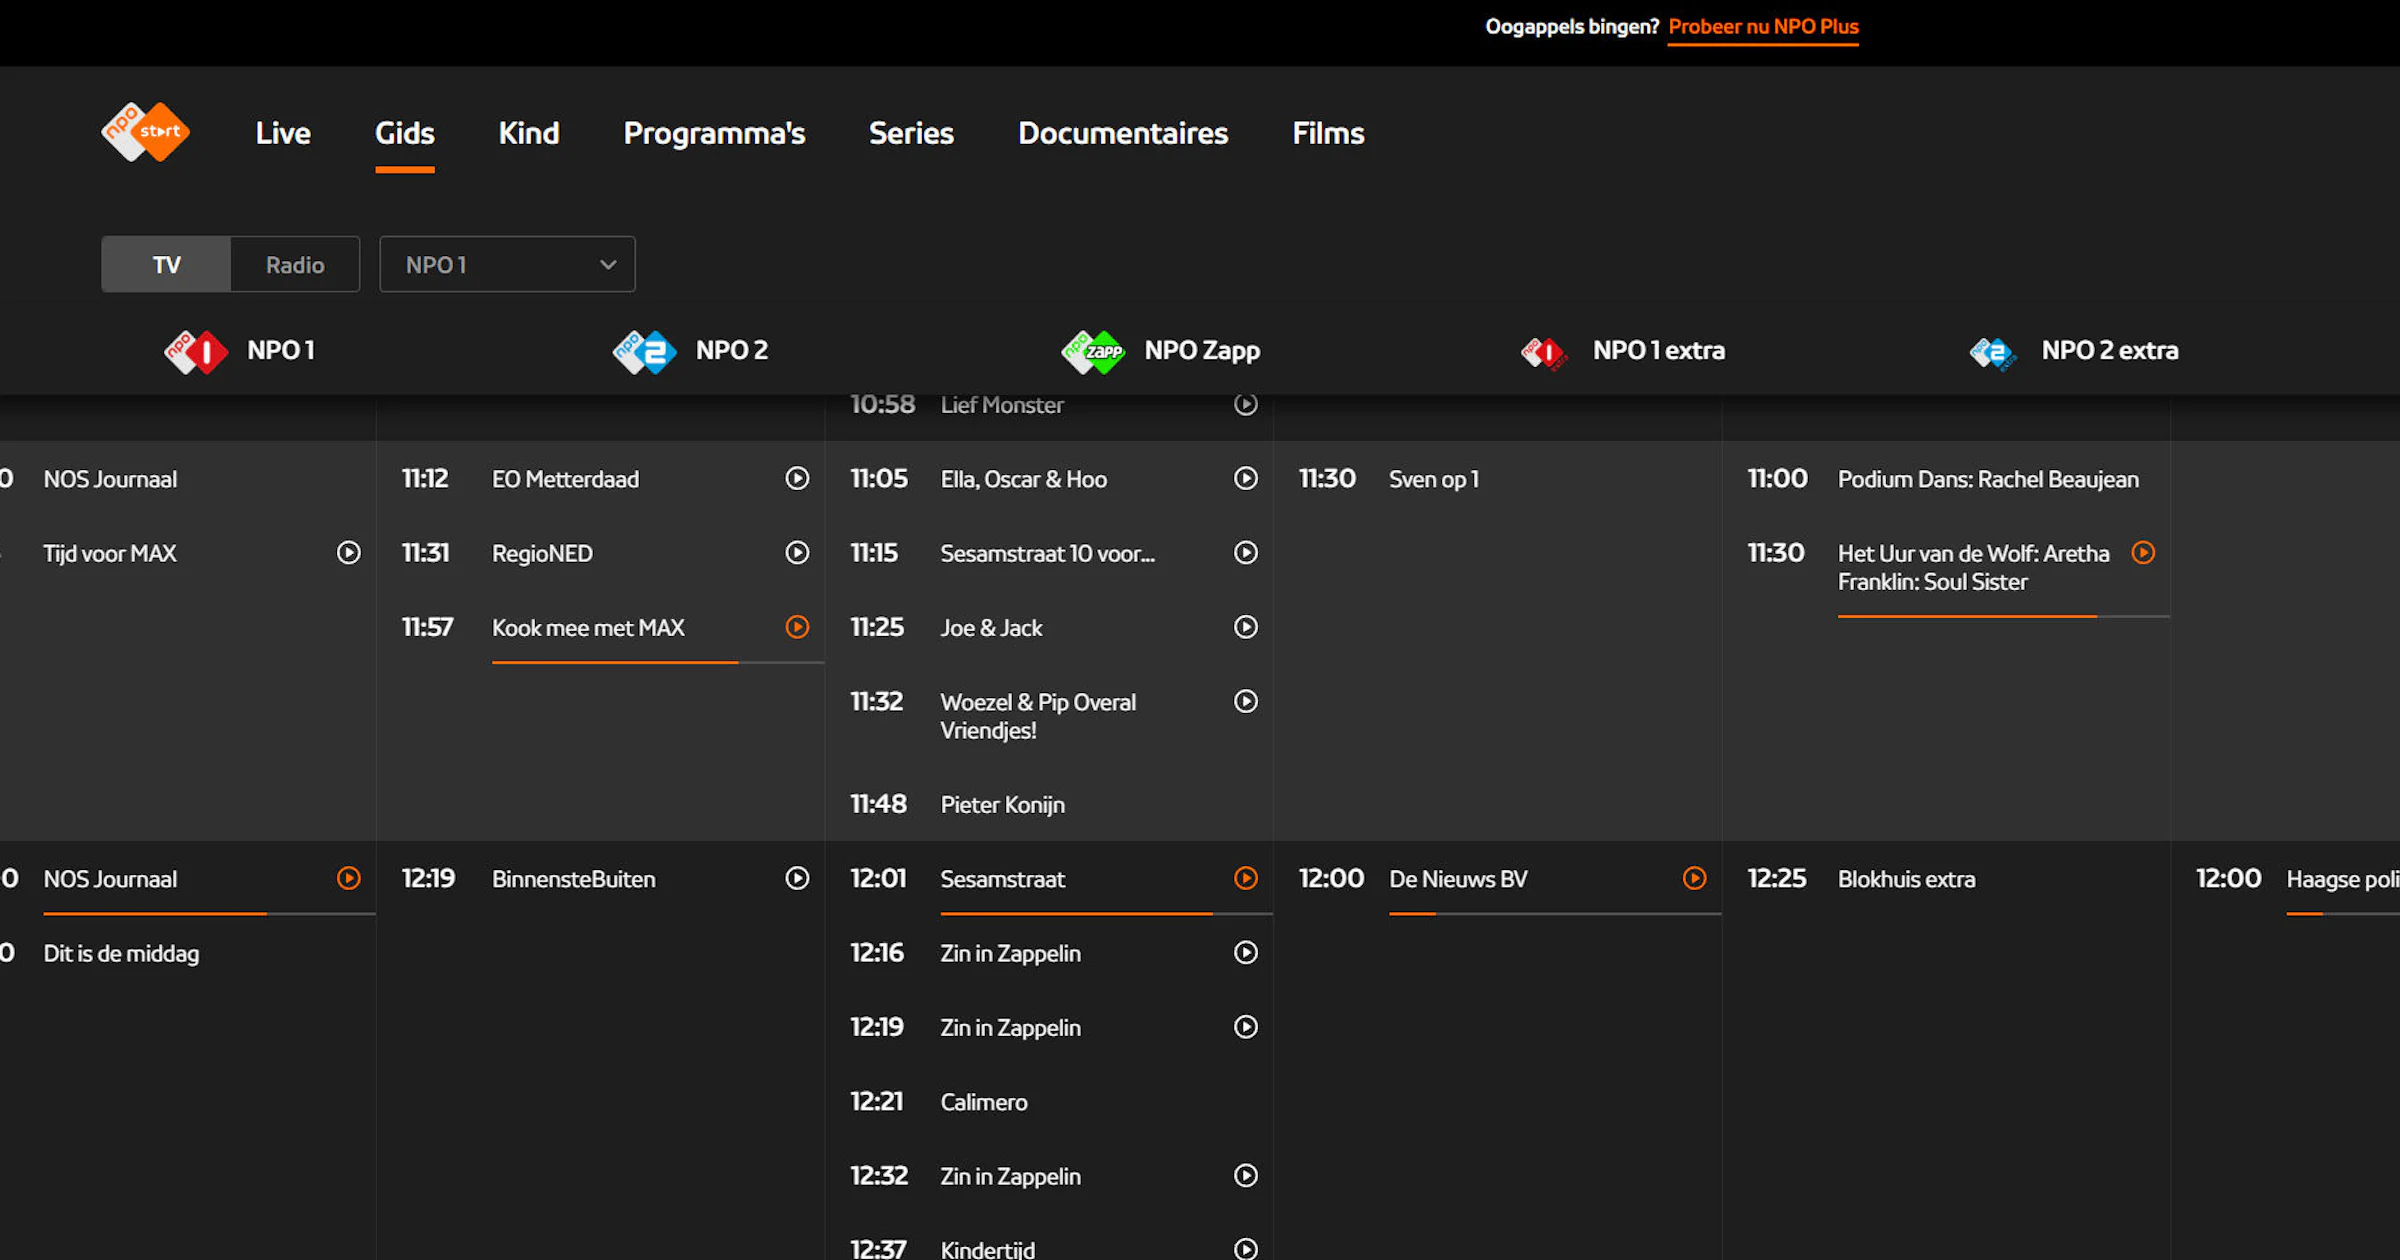This screenshot has height=1260, width=2400.
Task: Play Zin in Zappelin at 12:19
Action: tap(1245, 1027)
